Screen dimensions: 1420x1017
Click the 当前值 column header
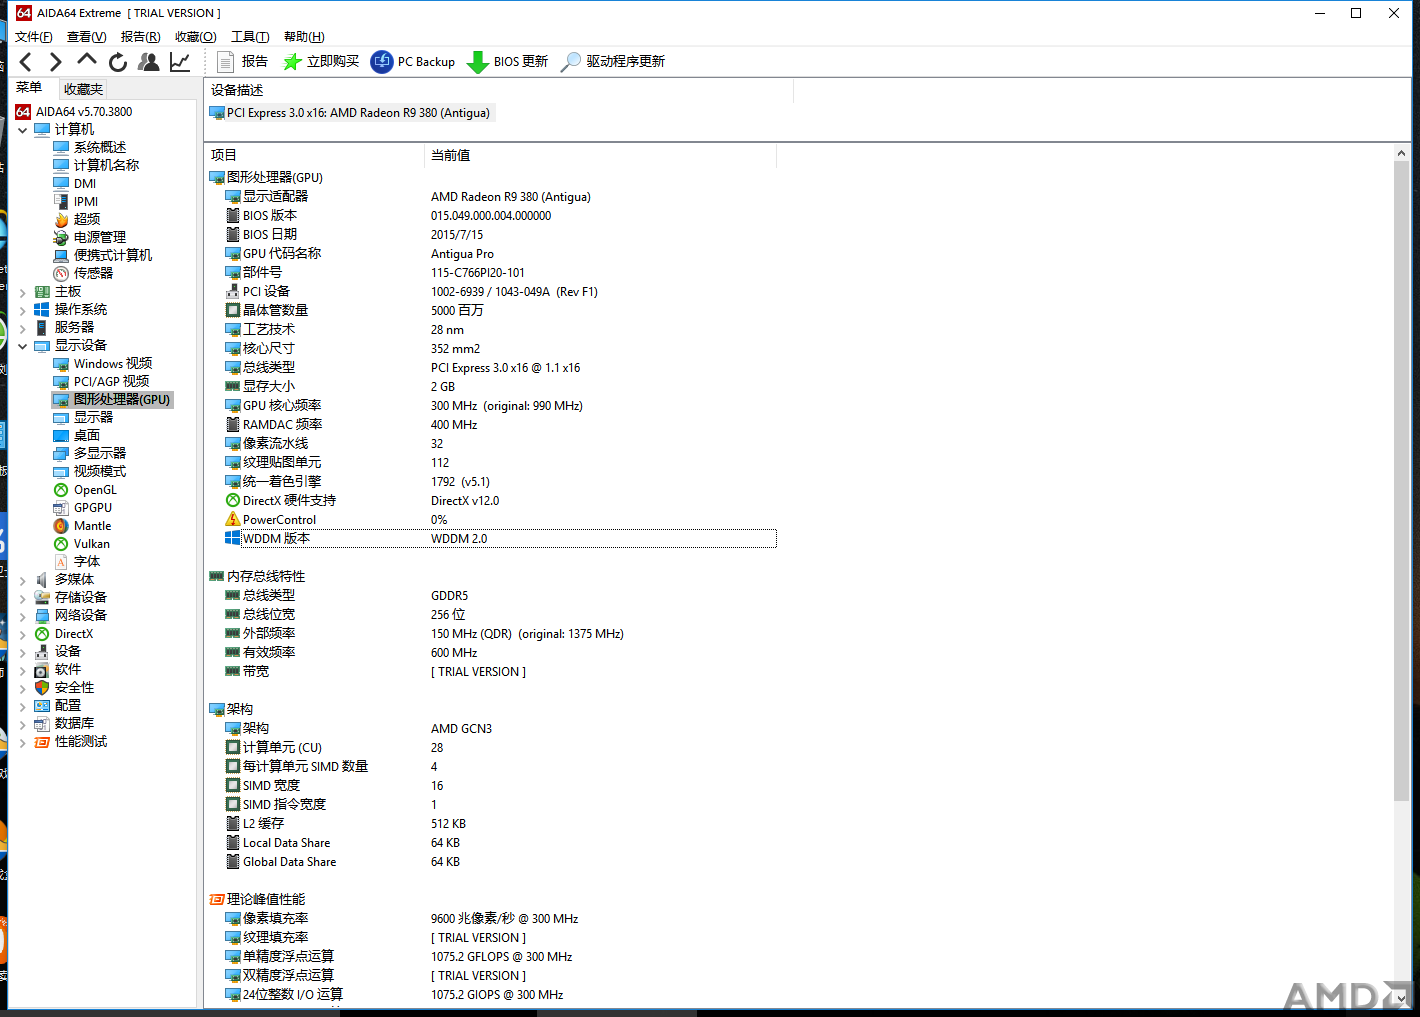click(600, 155)
